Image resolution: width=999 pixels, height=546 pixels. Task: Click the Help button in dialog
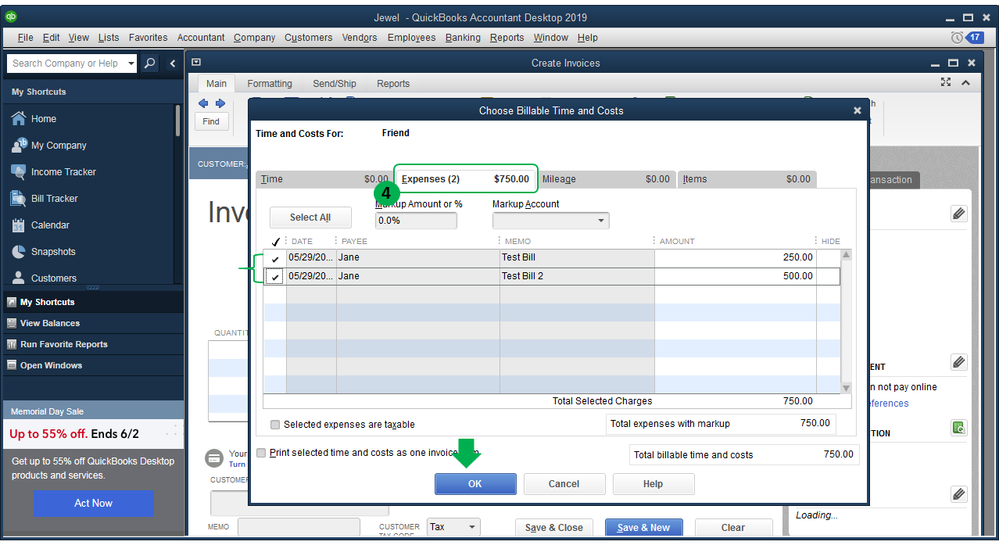click(653, 484)
